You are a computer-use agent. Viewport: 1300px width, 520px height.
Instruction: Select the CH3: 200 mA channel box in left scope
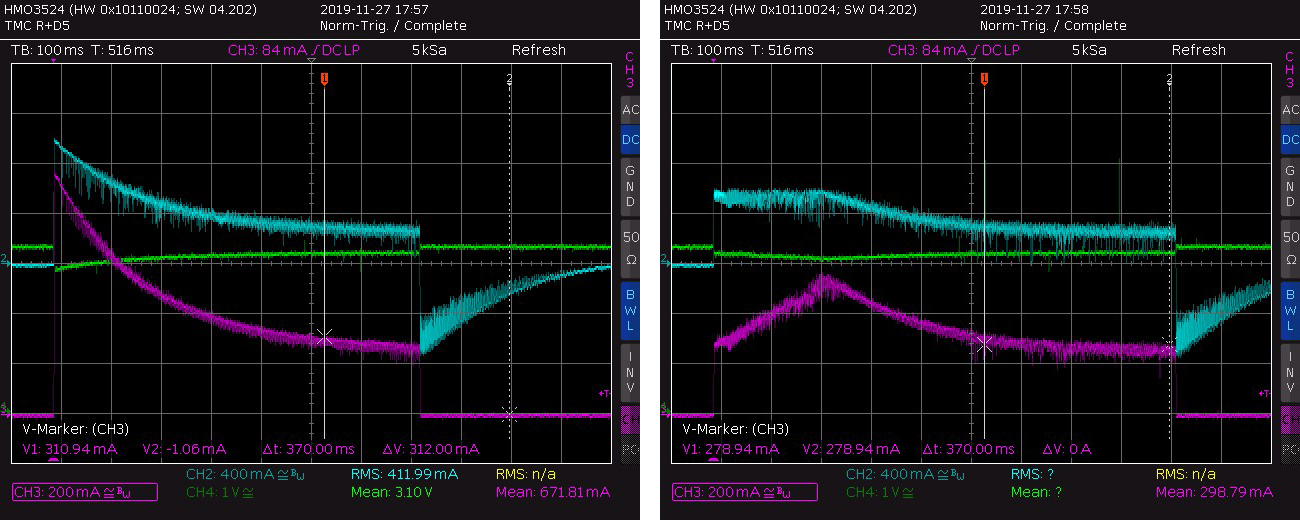pos(85,492)
